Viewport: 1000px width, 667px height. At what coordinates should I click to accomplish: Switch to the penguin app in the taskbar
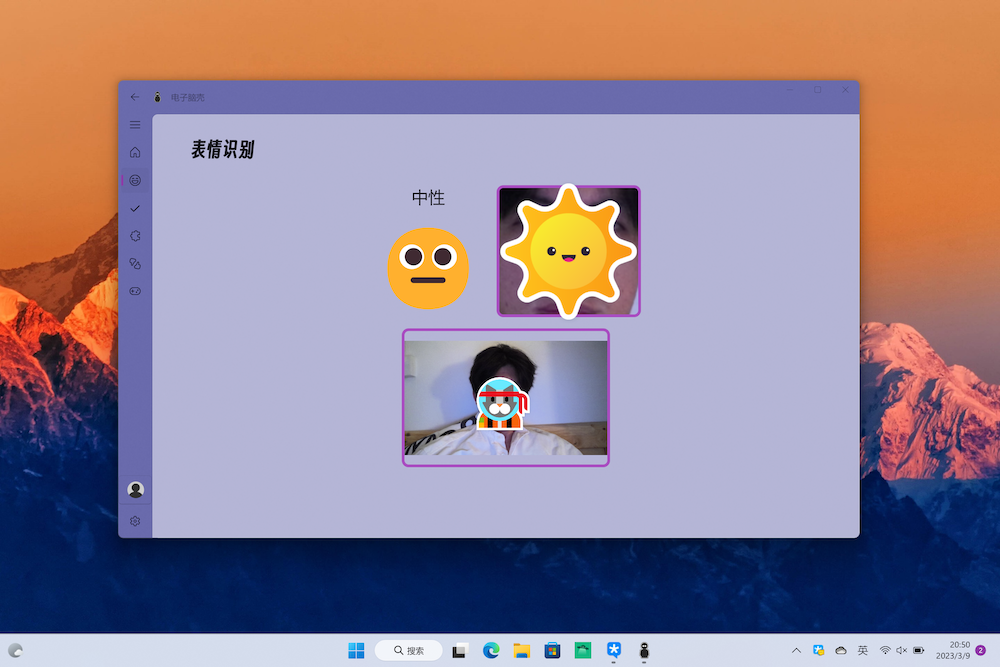(644, 650)
